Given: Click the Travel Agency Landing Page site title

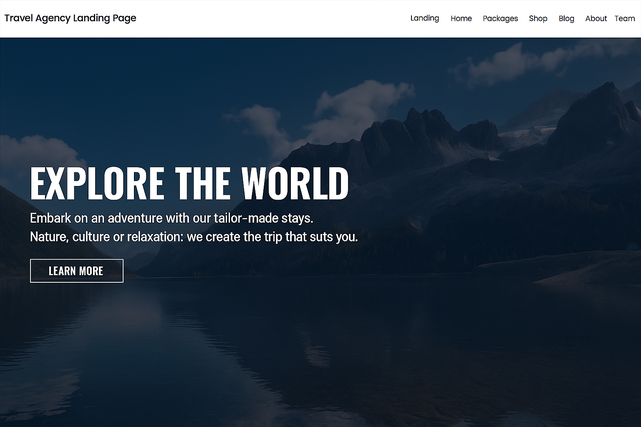Looking at the screenshot, I should click(x=70, y=18).
